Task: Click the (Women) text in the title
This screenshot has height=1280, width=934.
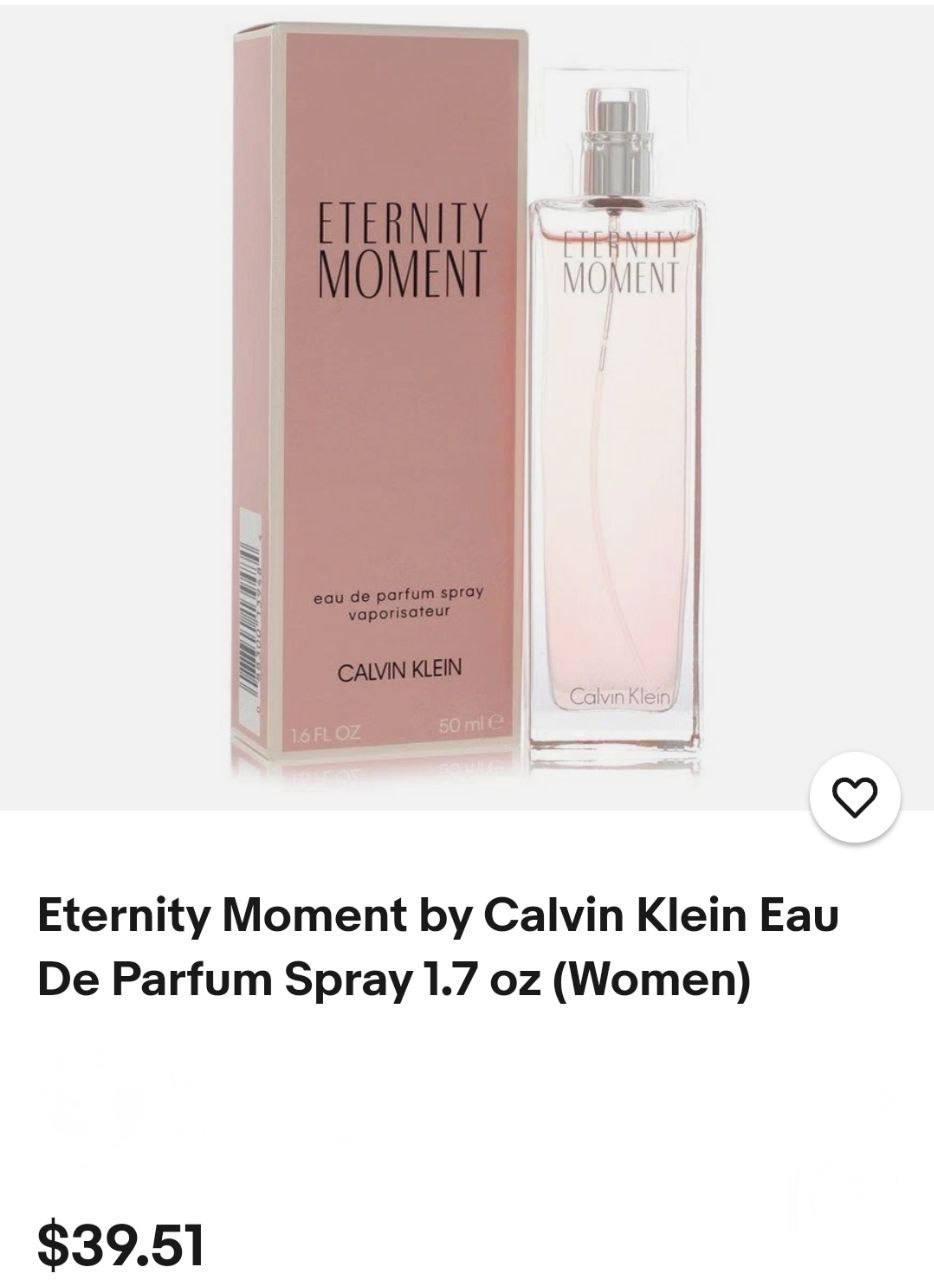Action: tap(650, 980)
